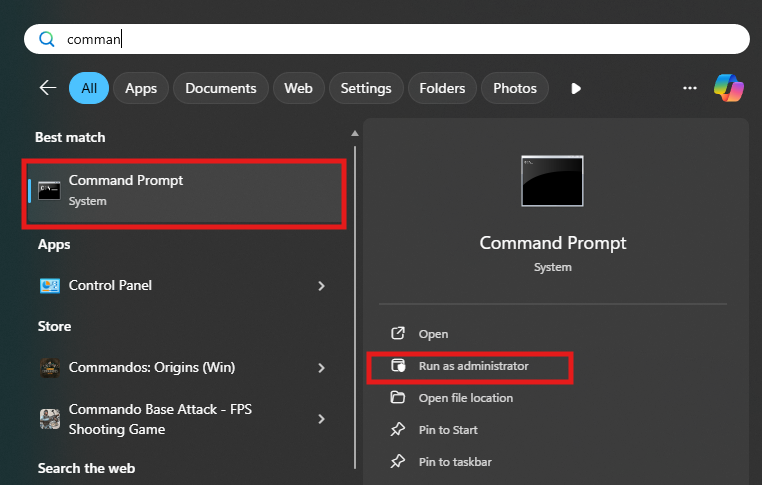Viewport: 762px width, 485px height.
Task: Click the "Store" section heading
Action: coord(54,326)
